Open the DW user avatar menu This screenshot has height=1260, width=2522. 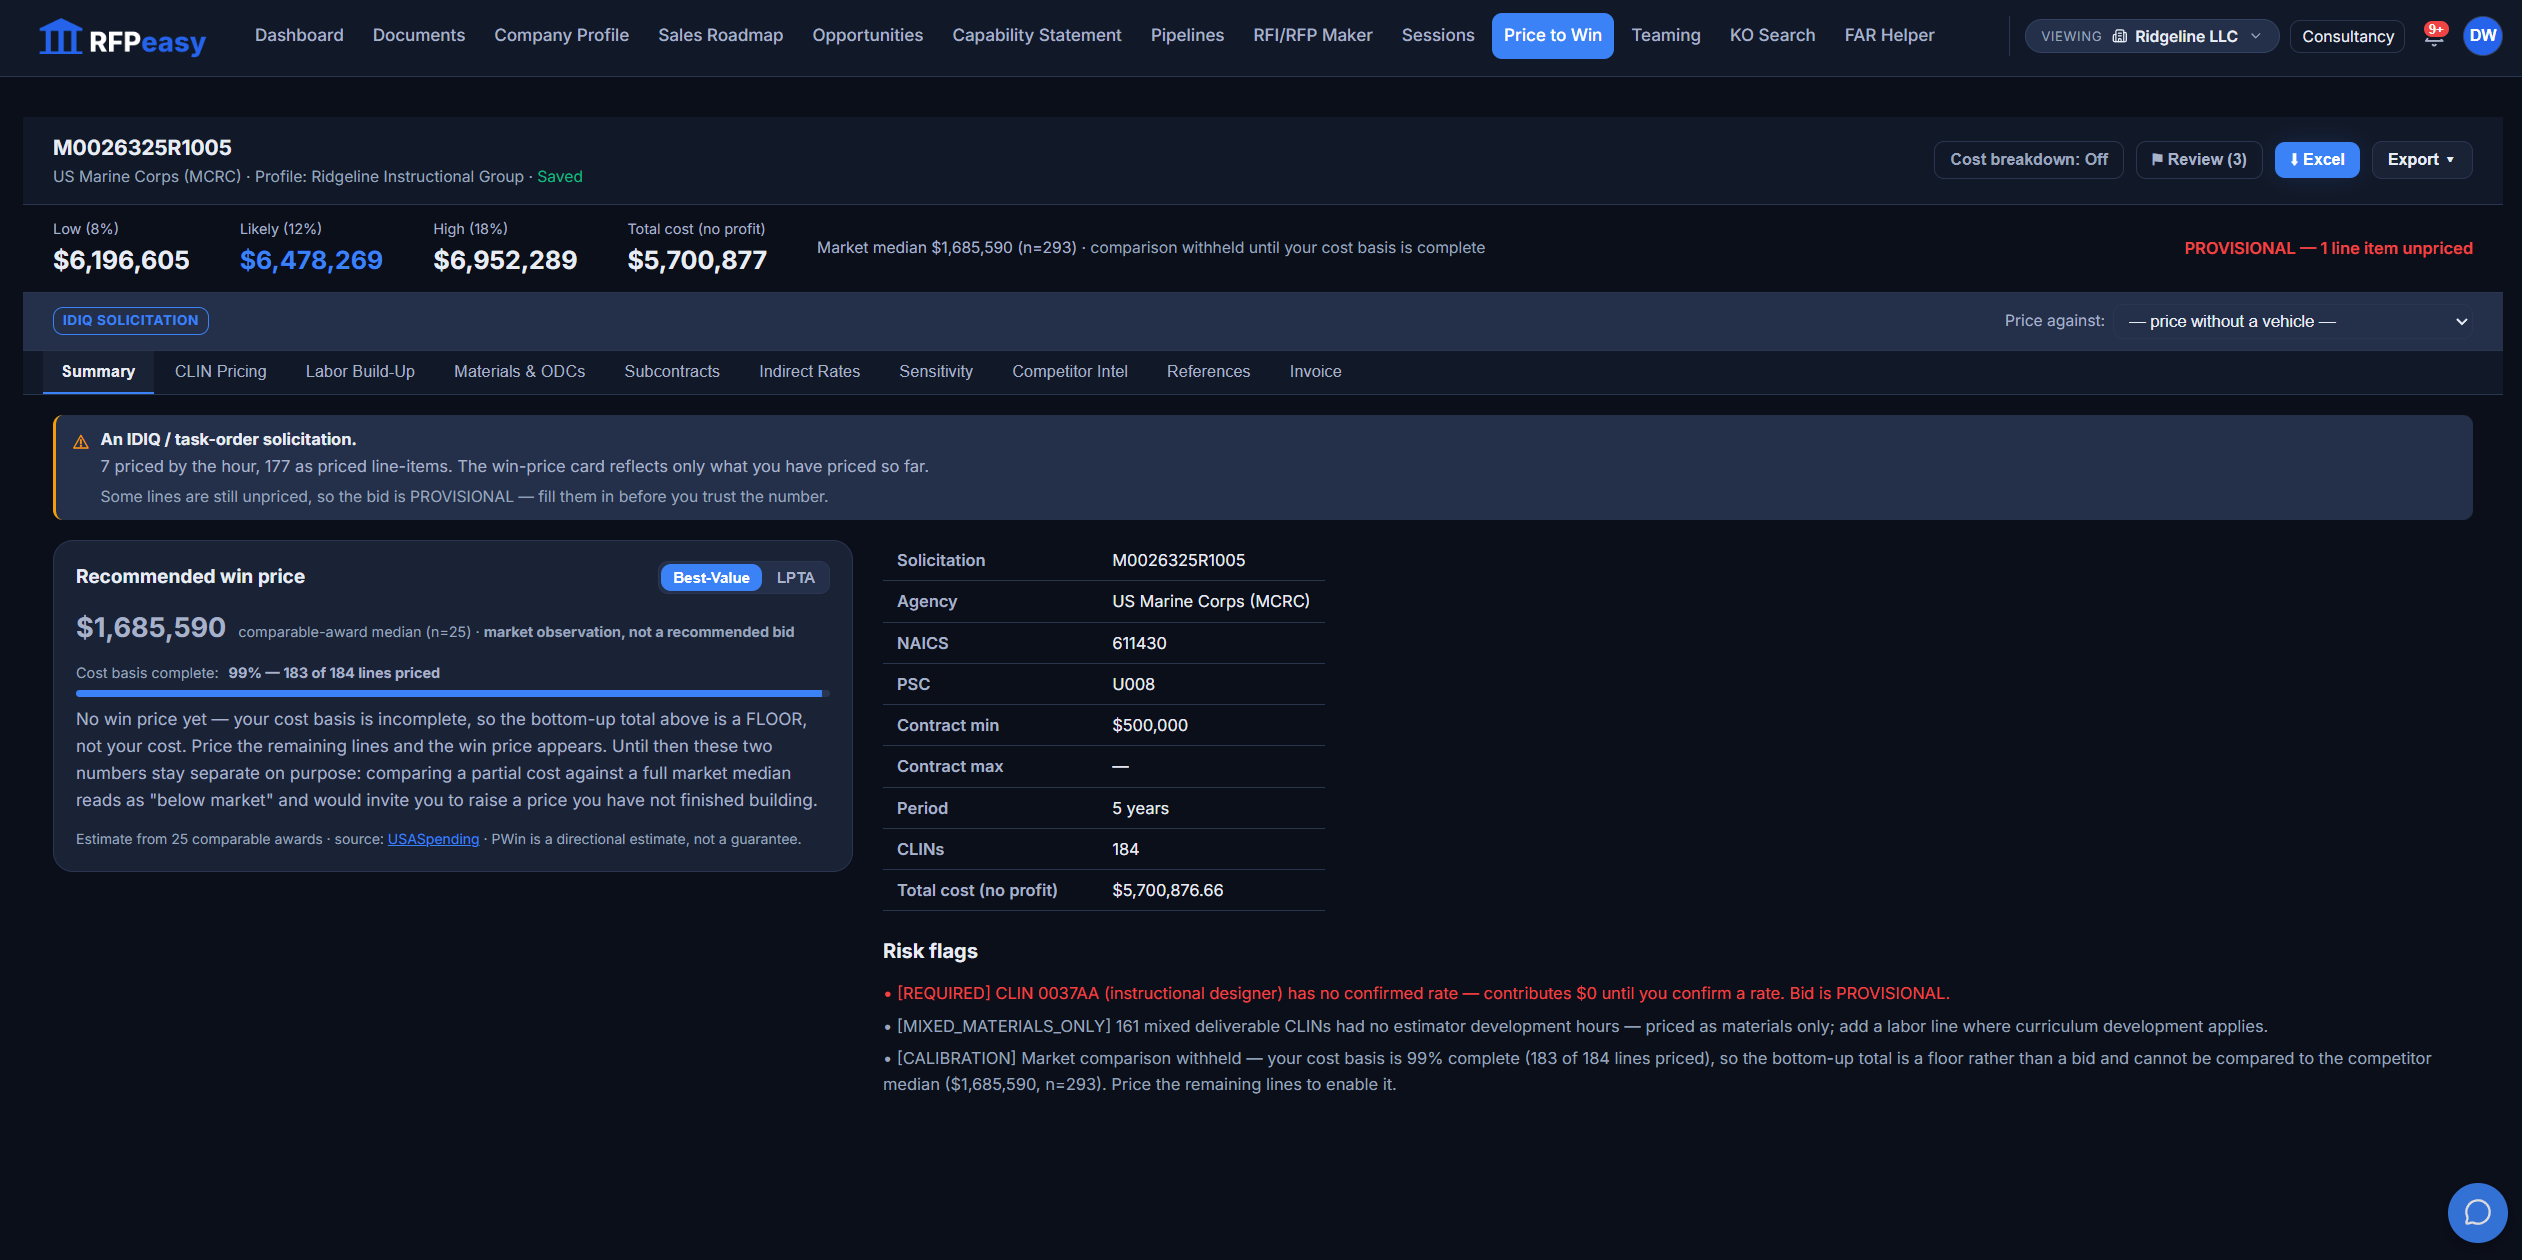(2482, 36)
